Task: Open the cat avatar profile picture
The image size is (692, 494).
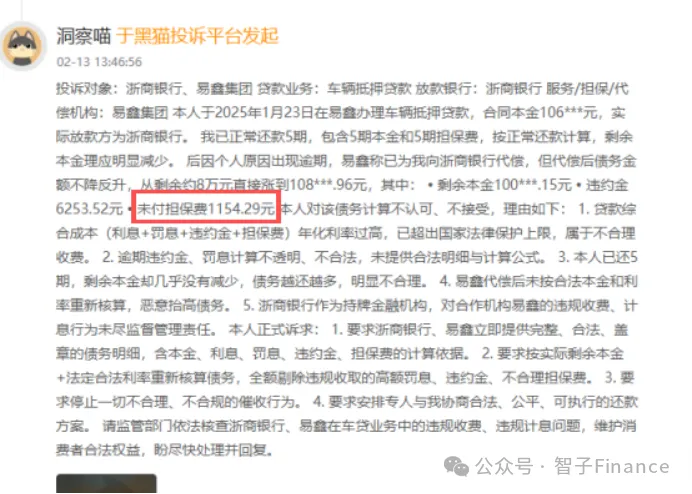Action: tap(22, 46)
